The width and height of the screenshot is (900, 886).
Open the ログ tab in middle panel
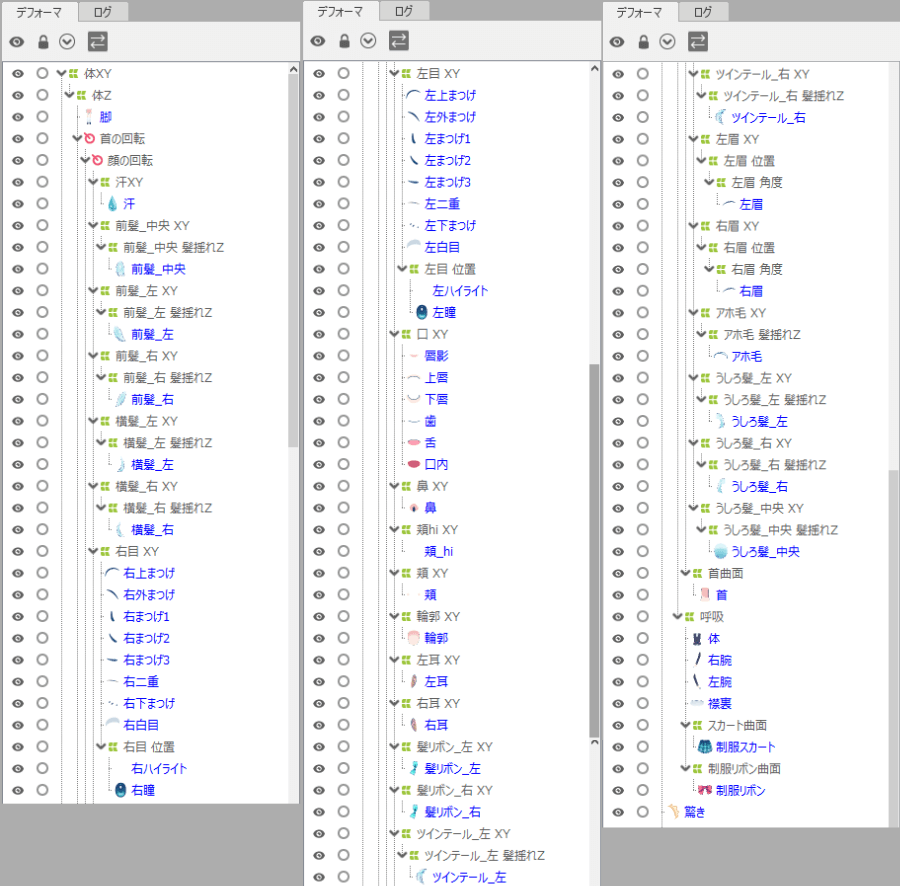pos(404,11)
